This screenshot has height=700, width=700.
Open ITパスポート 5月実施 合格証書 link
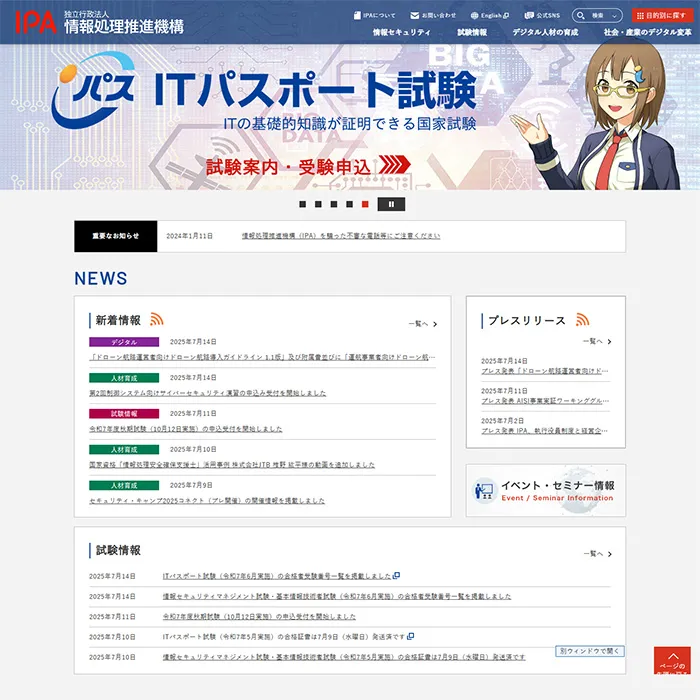[284, 637]
